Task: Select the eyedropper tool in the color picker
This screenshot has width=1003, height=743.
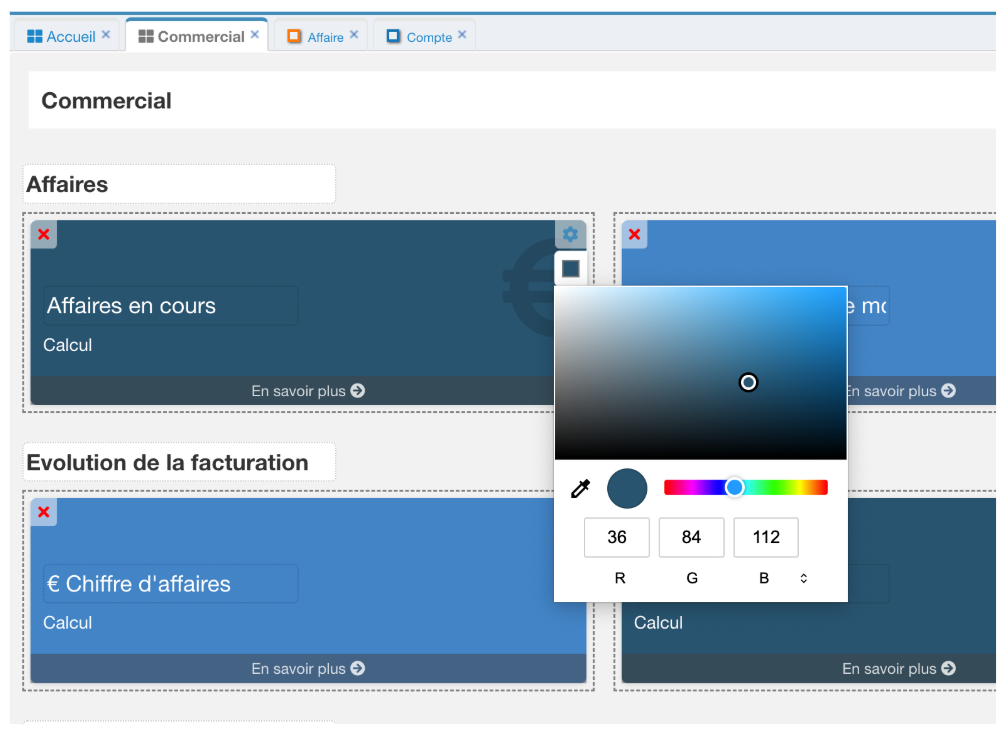Action: click(x=581, y=488)
